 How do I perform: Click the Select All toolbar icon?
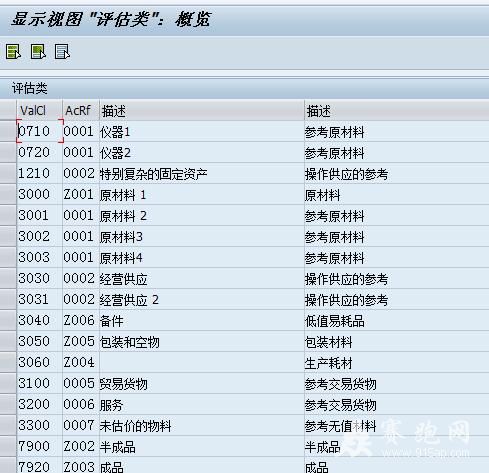13,52
